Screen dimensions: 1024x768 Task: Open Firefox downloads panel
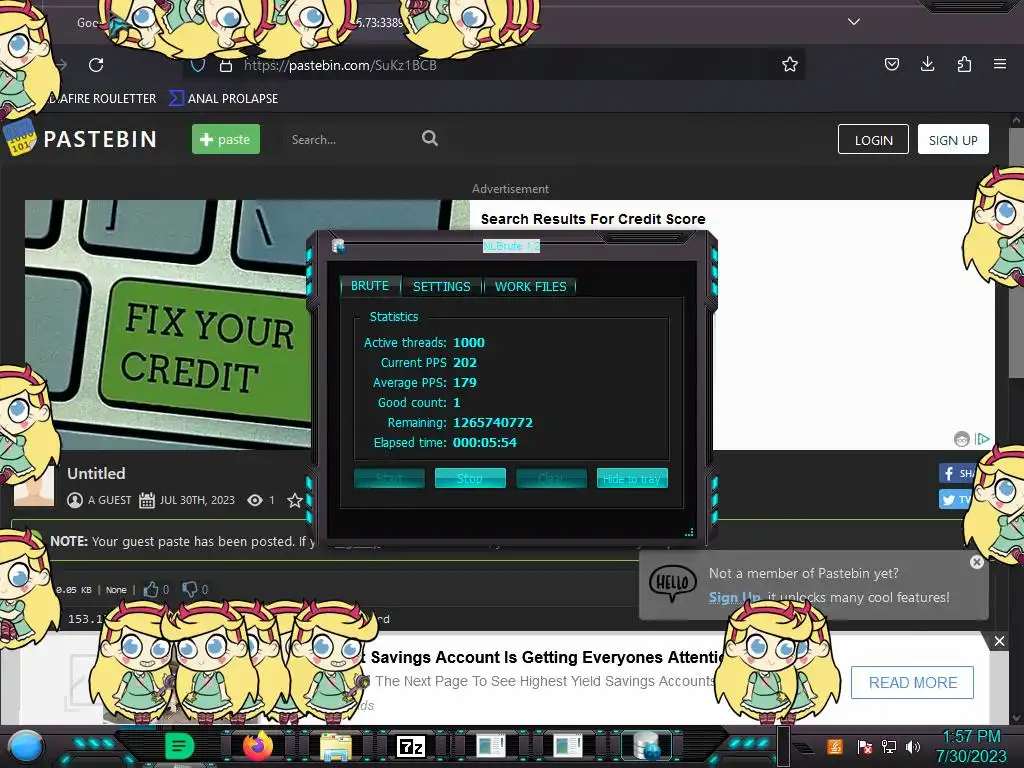(927, 64)
